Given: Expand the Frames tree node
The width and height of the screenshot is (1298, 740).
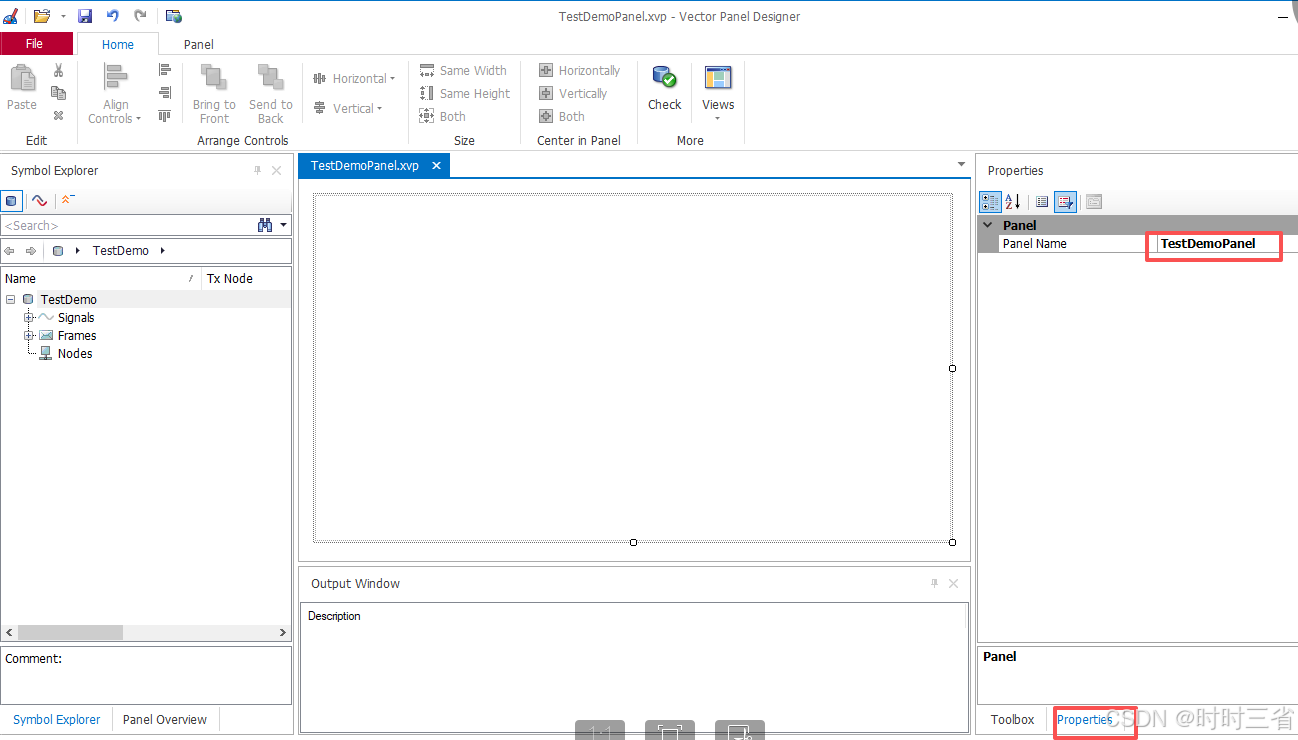Looking at the screenshot, I should (28, 335).
